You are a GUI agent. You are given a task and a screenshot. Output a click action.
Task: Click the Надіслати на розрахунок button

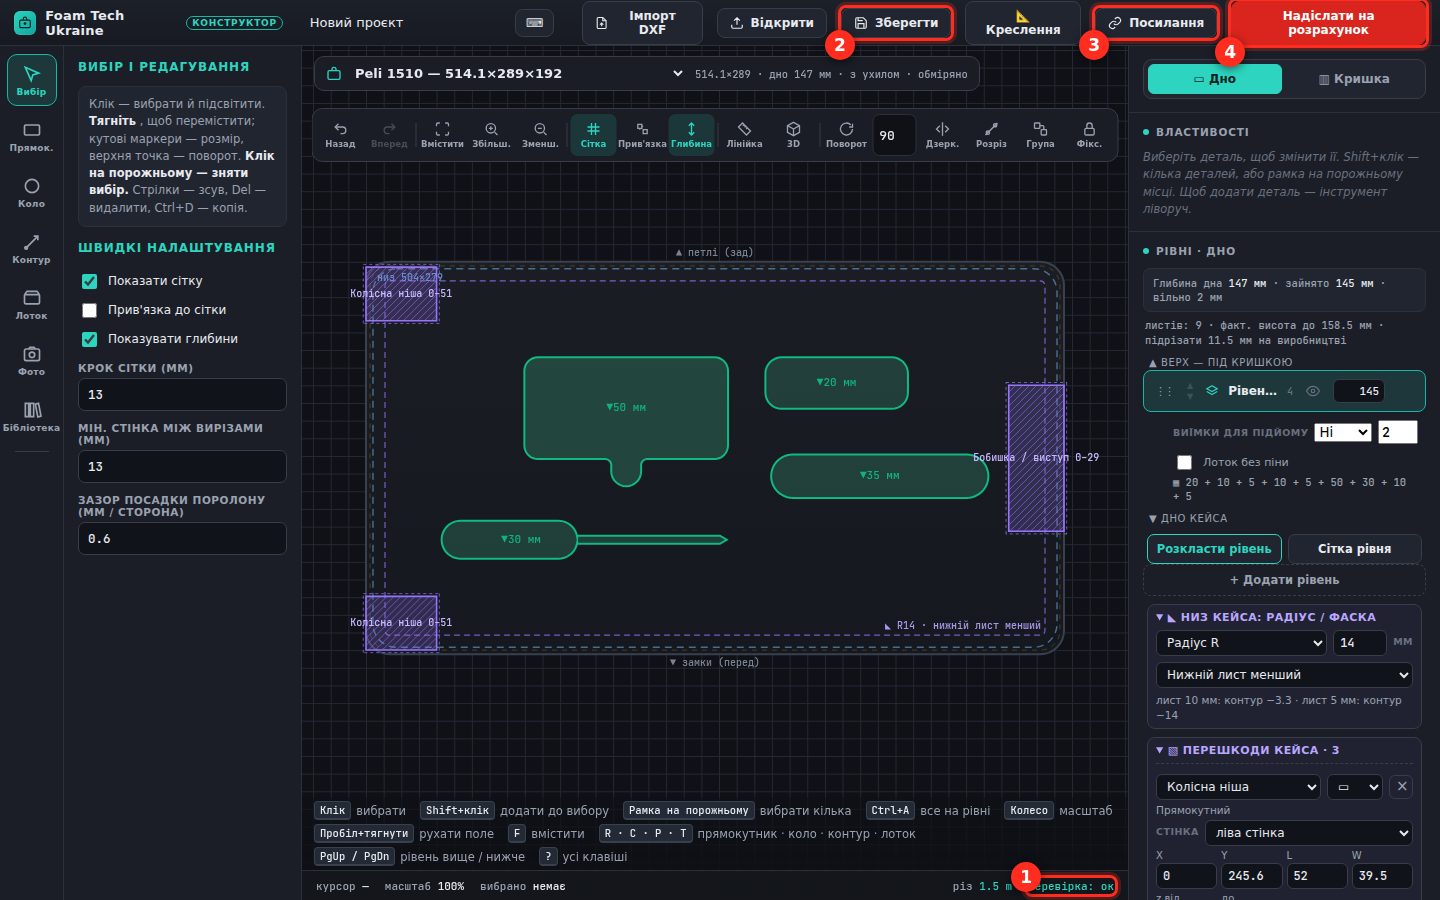click(1328, 23)
